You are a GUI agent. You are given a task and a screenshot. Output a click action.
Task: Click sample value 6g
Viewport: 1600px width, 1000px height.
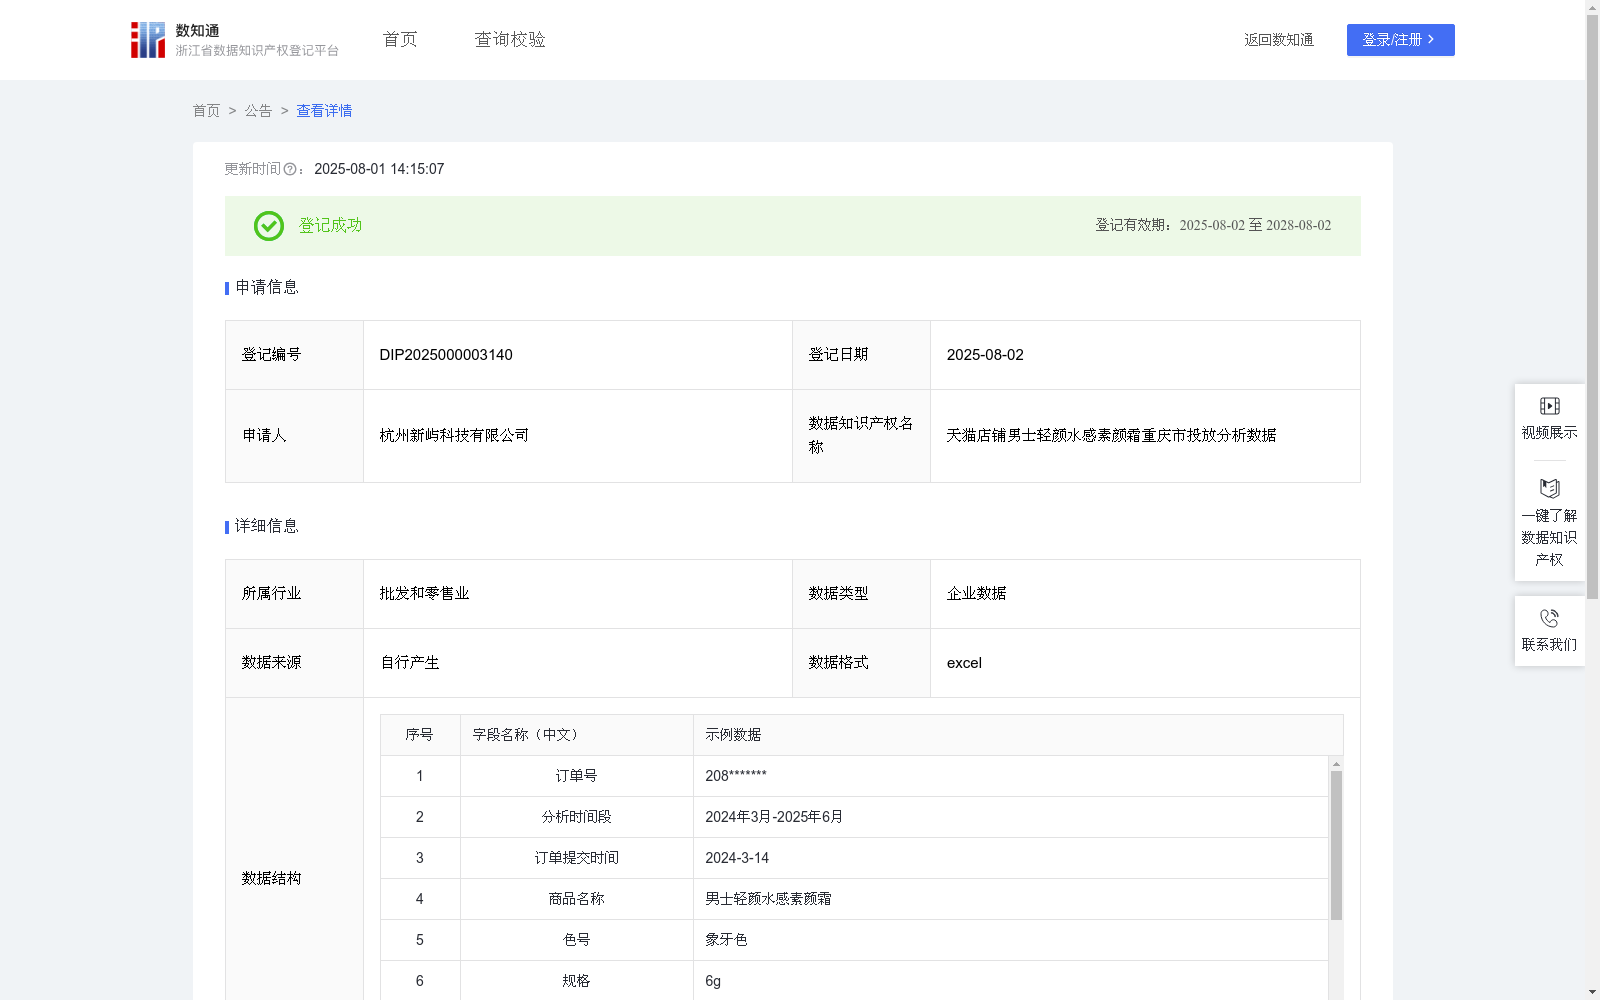click(x=713, y=981)
